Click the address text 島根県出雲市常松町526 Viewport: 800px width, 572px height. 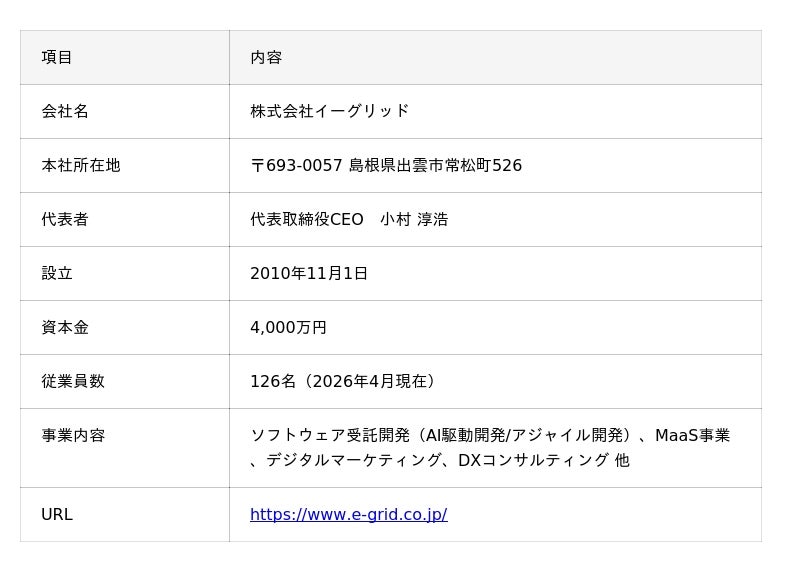pyautogui.click(x=435, y=165)
